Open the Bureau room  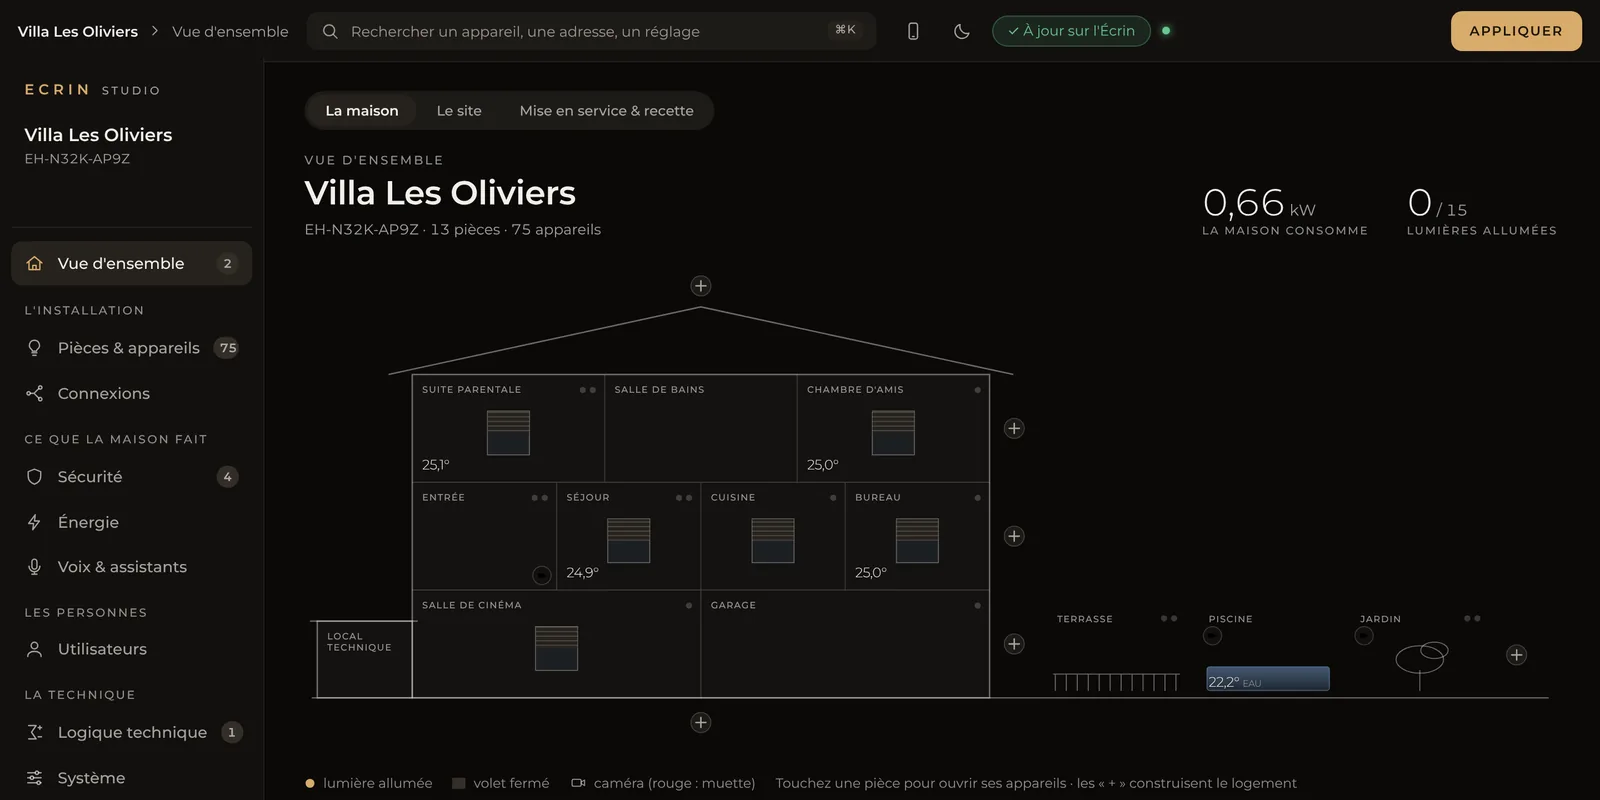(917, 536)
